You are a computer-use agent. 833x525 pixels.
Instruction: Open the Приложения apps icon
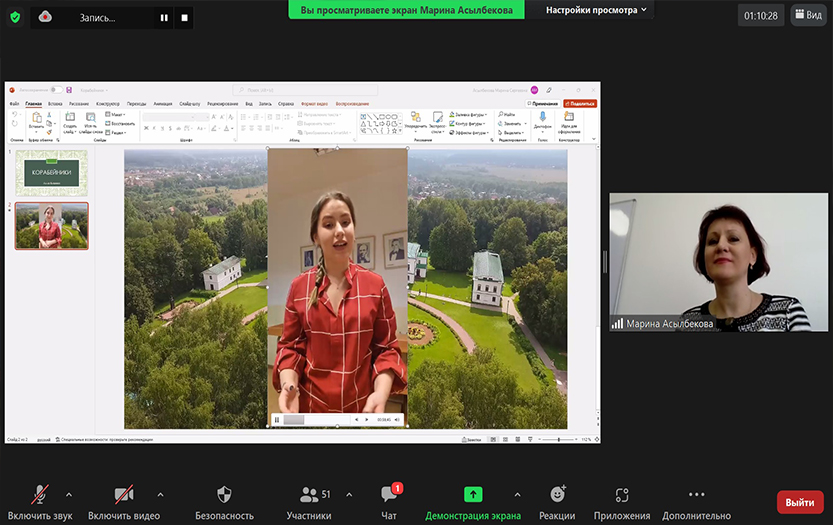pyautogui.click(x=622, y=496)
